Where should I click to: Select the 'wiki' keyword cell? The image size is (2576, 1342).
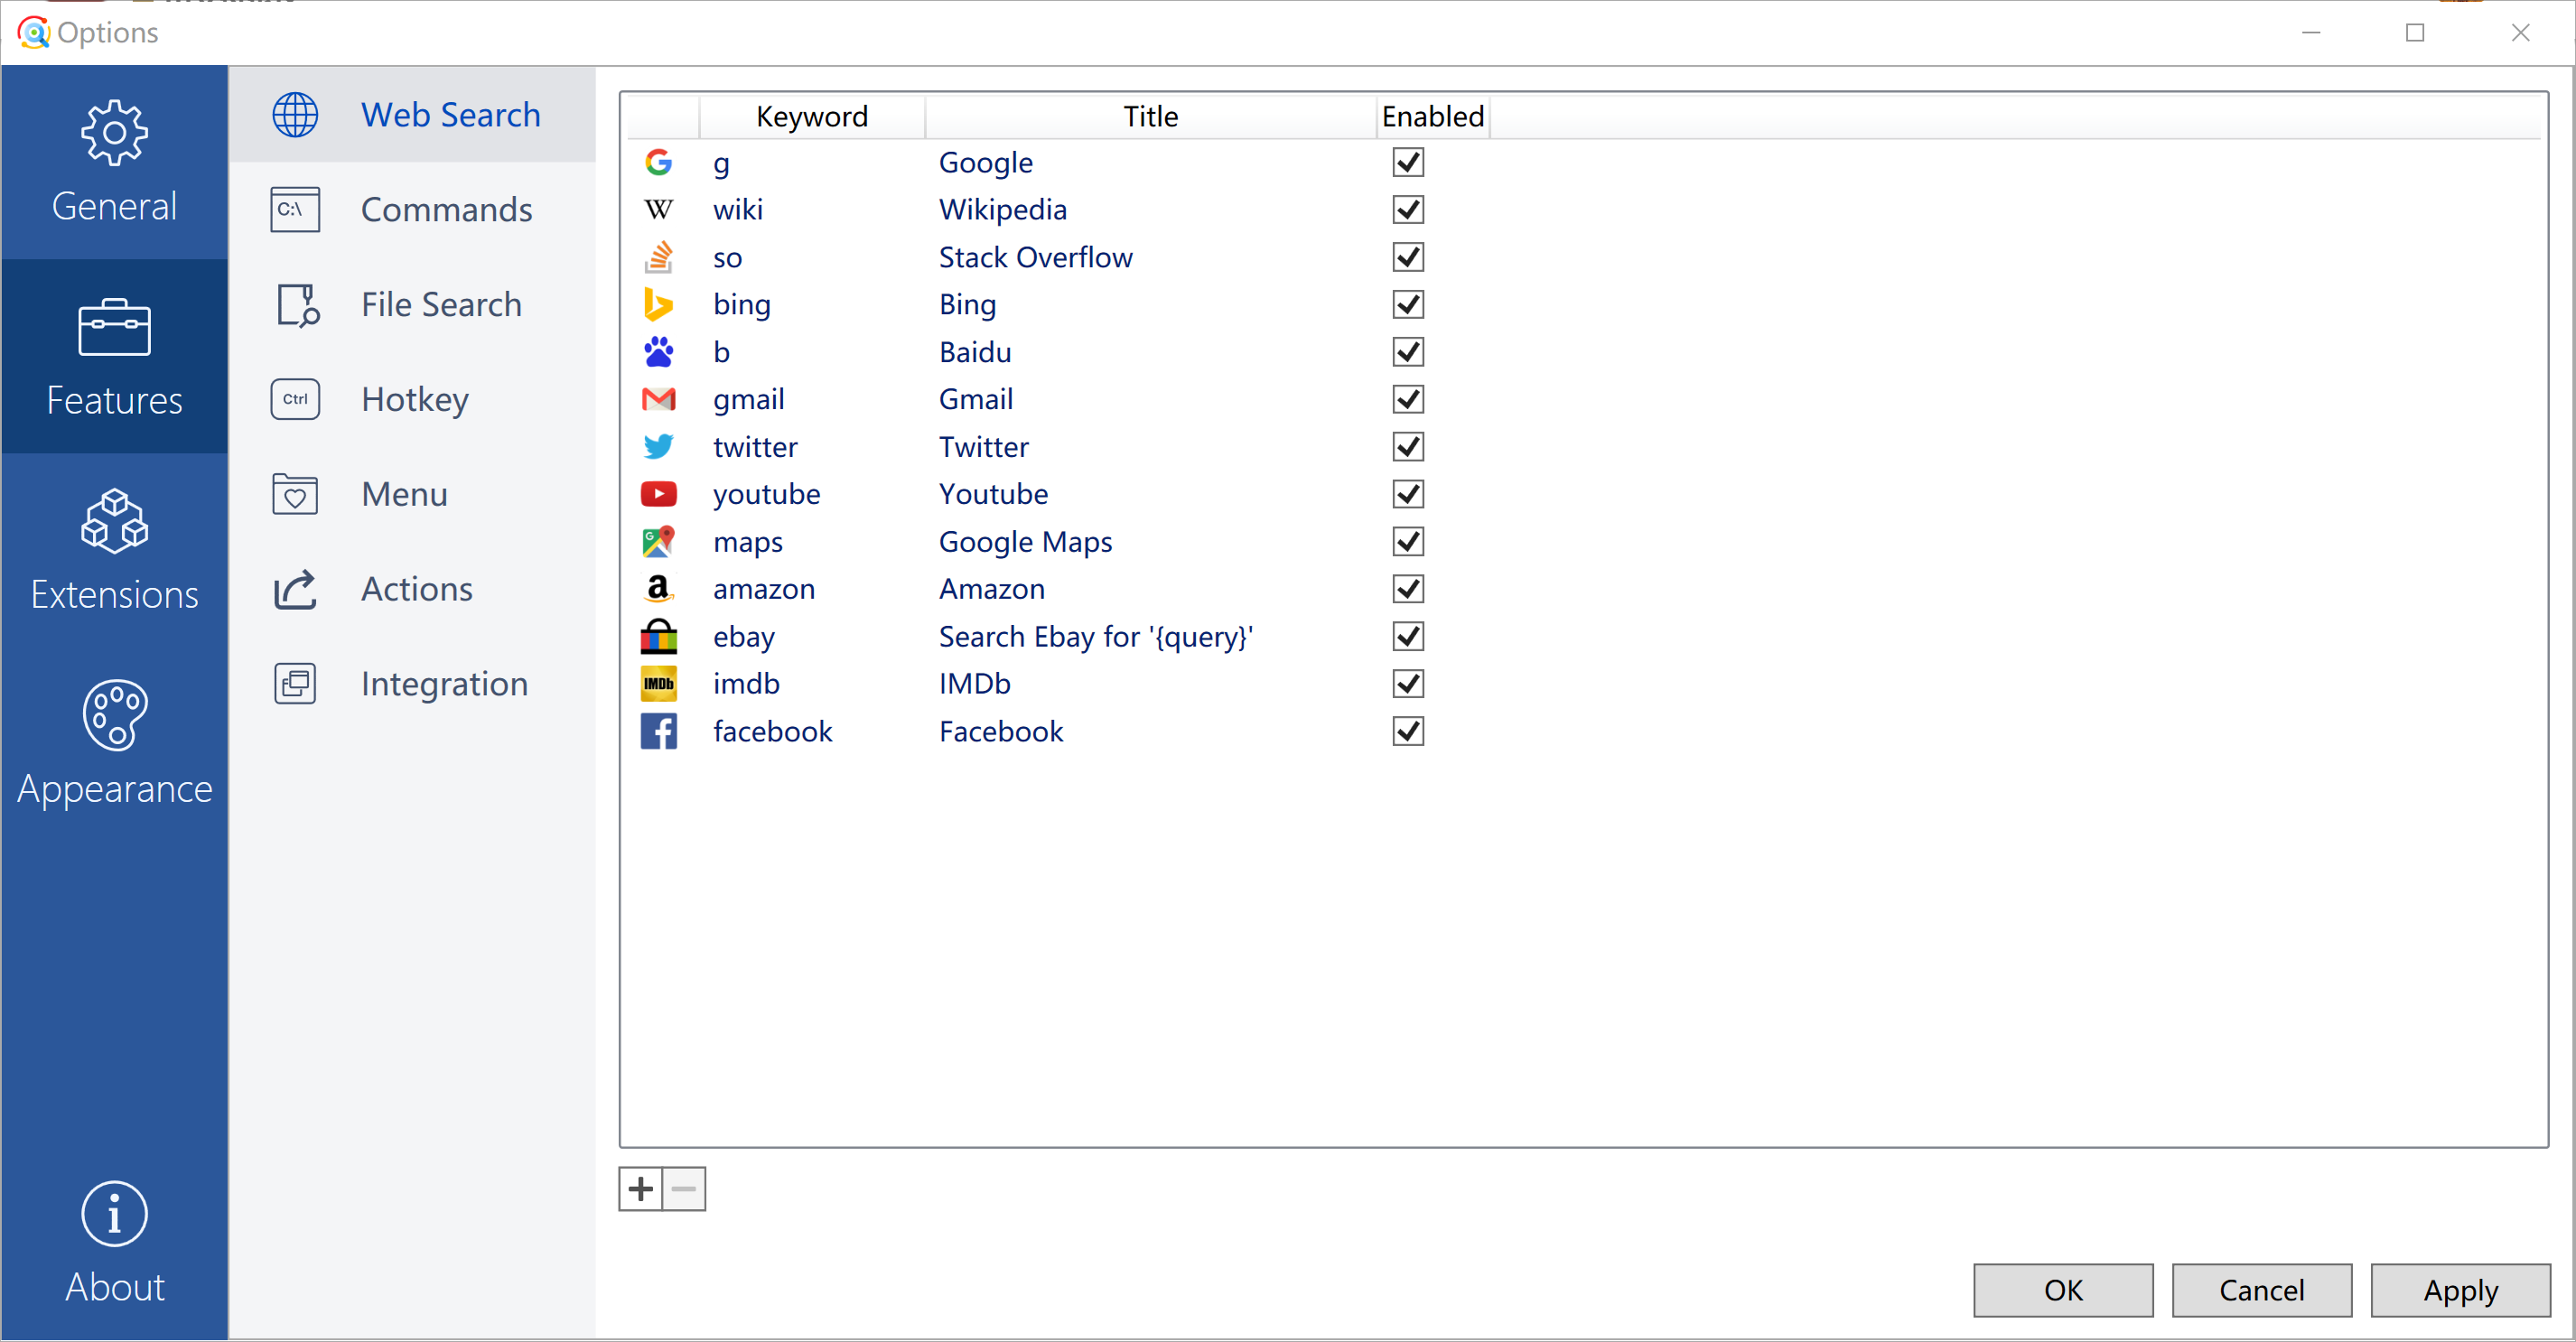coord(738,210)
